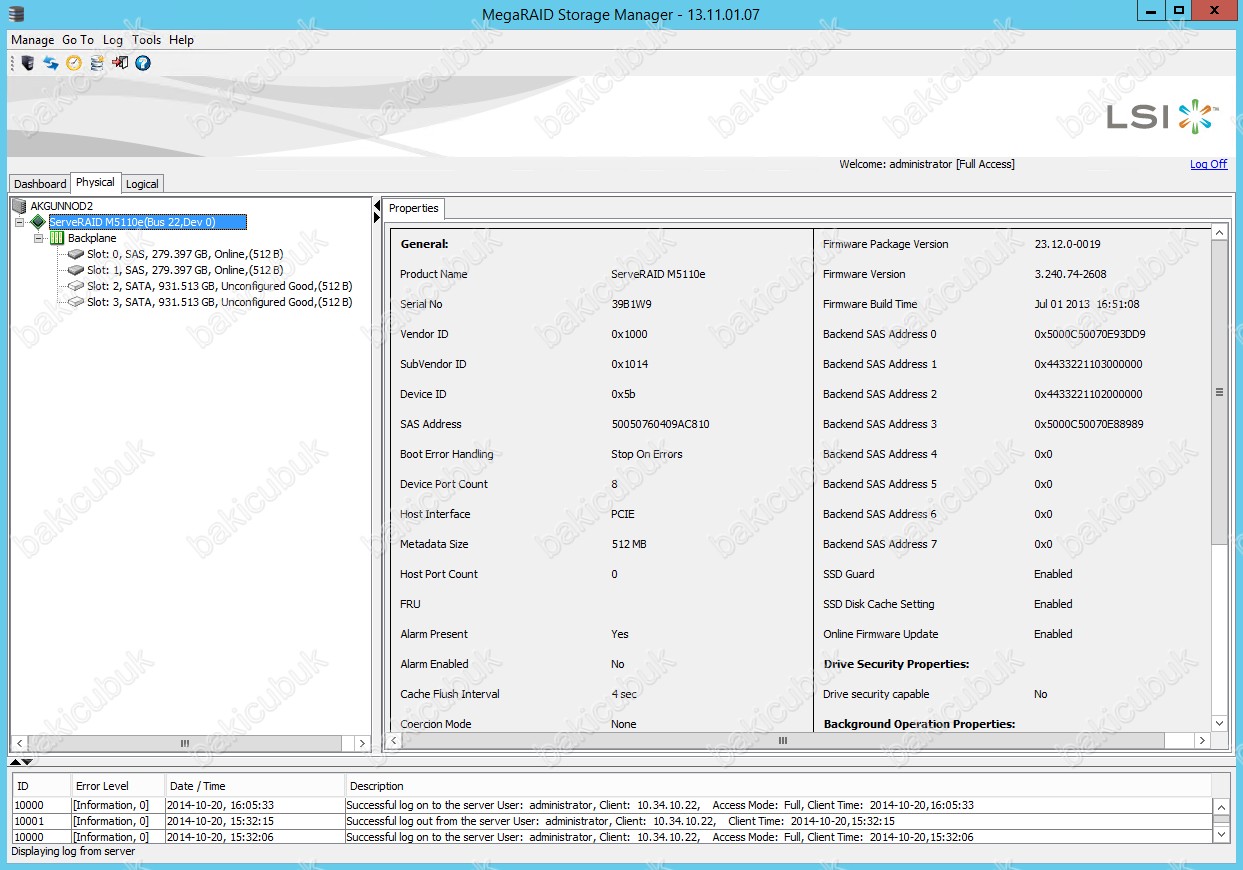This screenshot has width=1243, height=870.
Task: Open the Tools menu
Action: coord(146,40)
